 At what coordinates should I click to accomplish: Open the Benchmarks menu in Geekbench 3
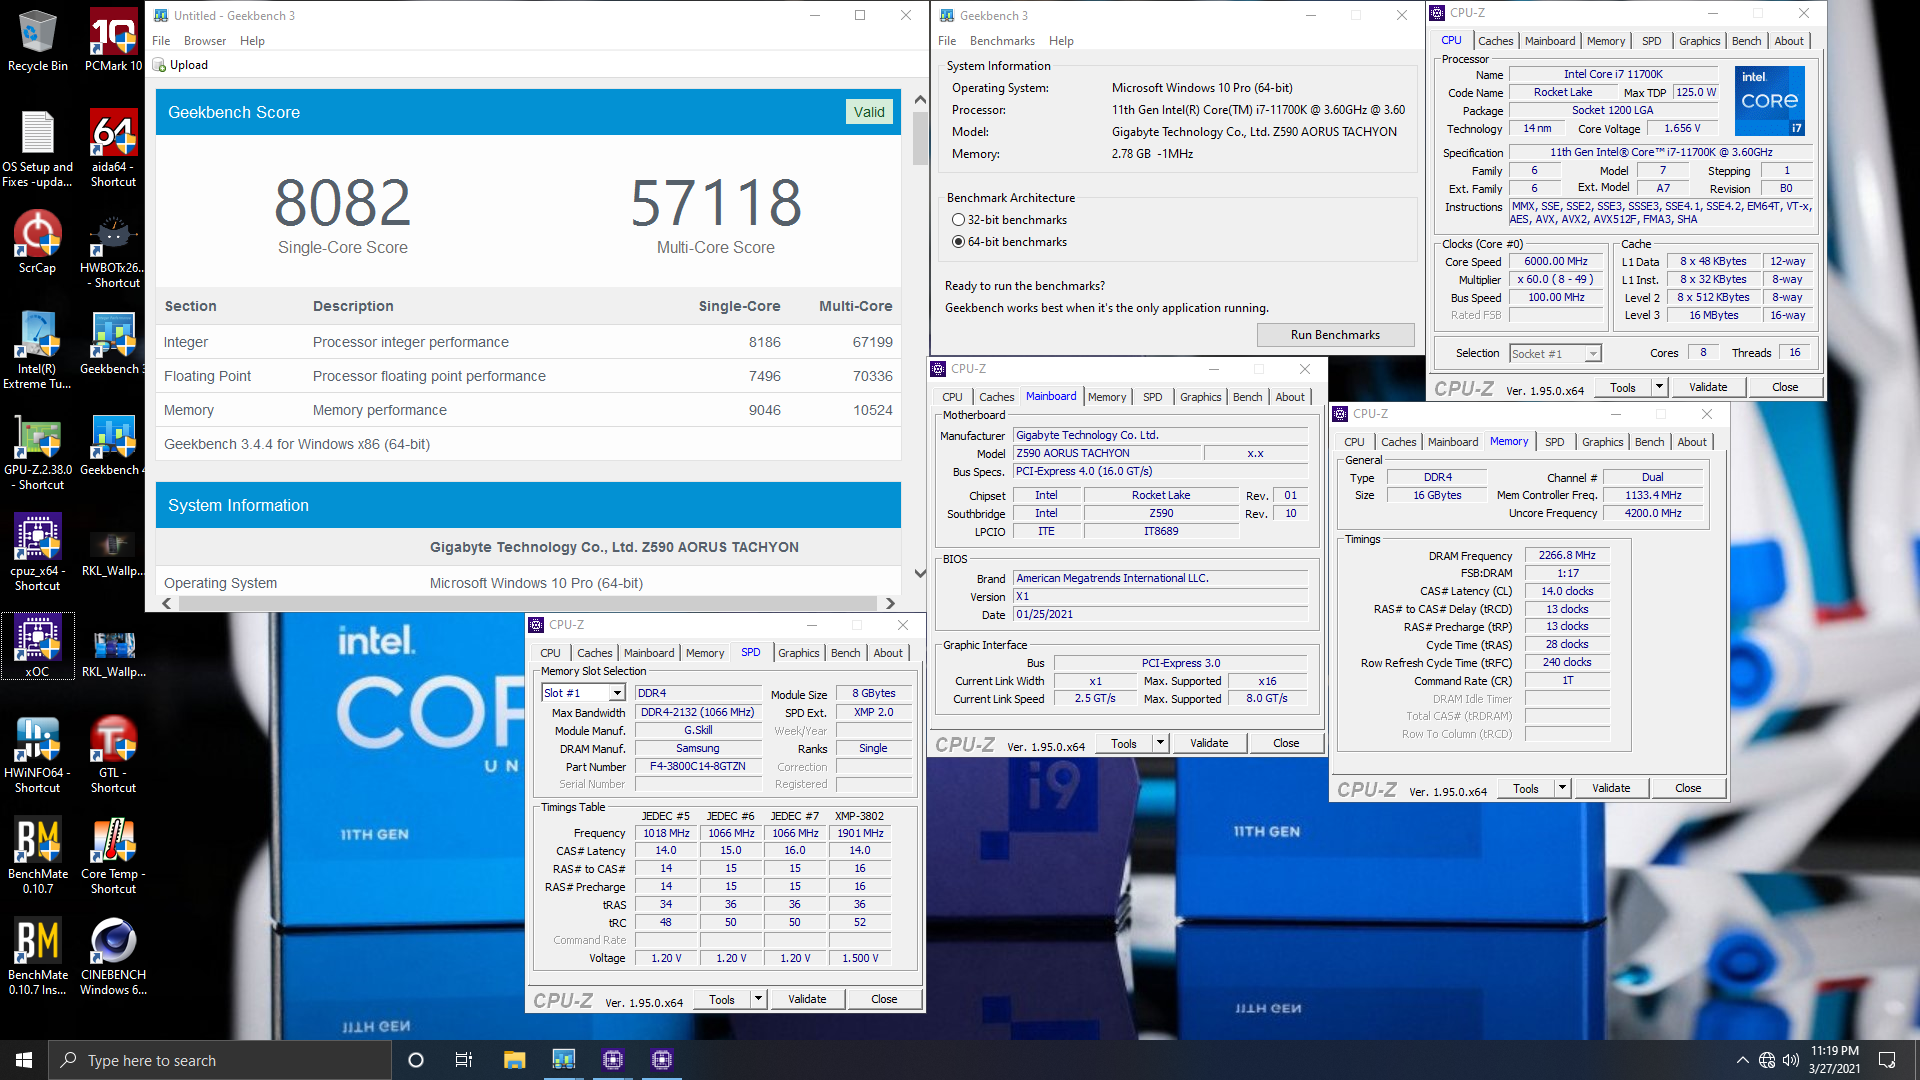tap(1002, 41)
